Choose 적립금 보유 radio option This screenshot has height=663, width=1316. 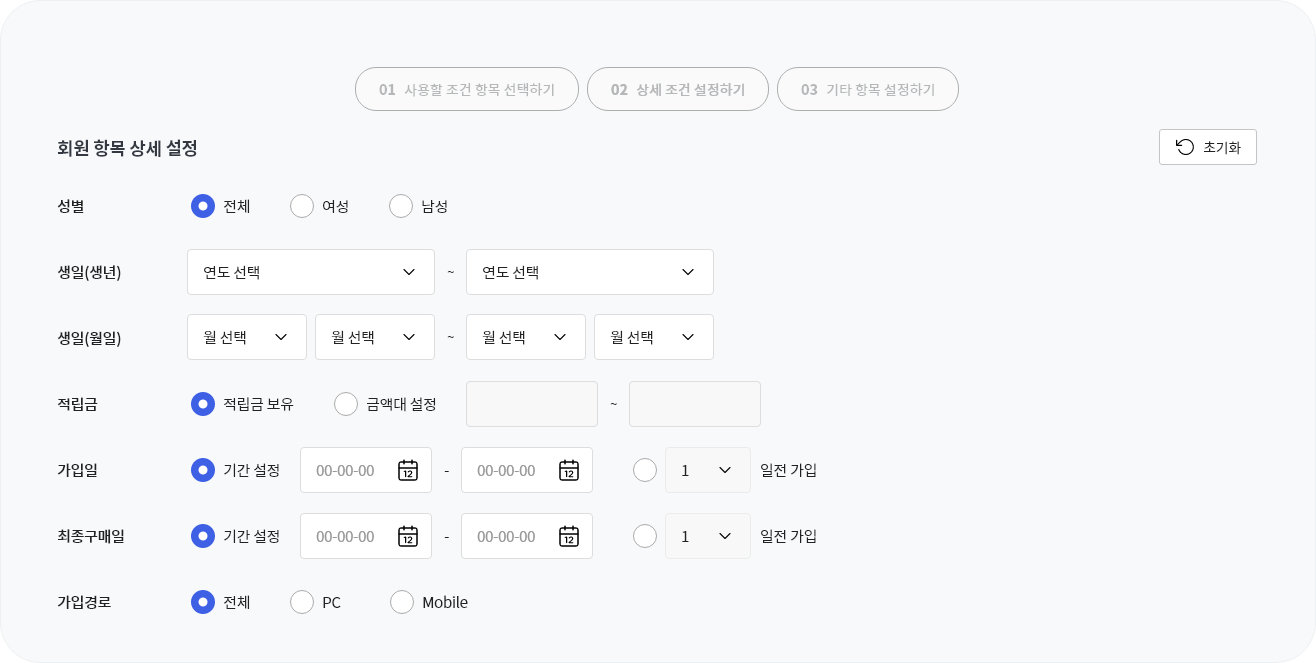pyautogui.click(x=203, y=404)
